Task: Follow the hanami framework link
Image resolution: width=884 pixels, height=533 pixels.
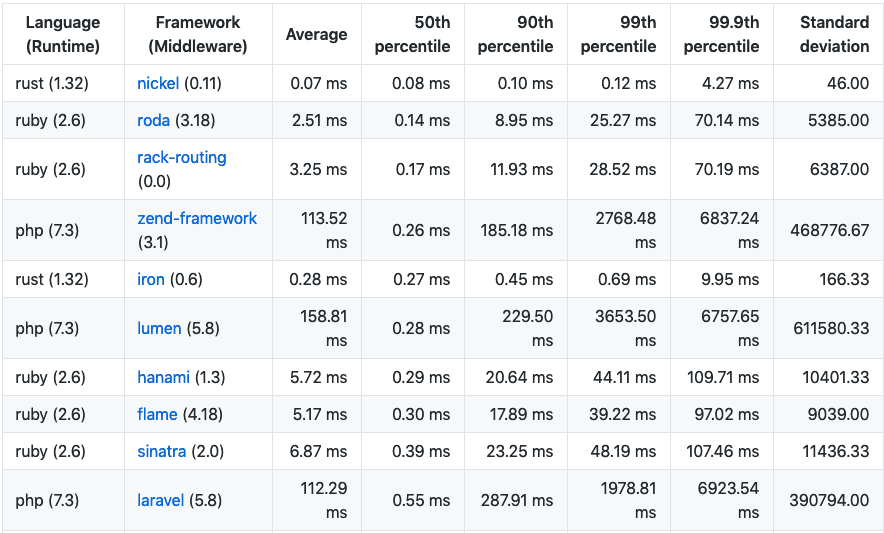Action: pyautogui.click(x=163, y=377)
